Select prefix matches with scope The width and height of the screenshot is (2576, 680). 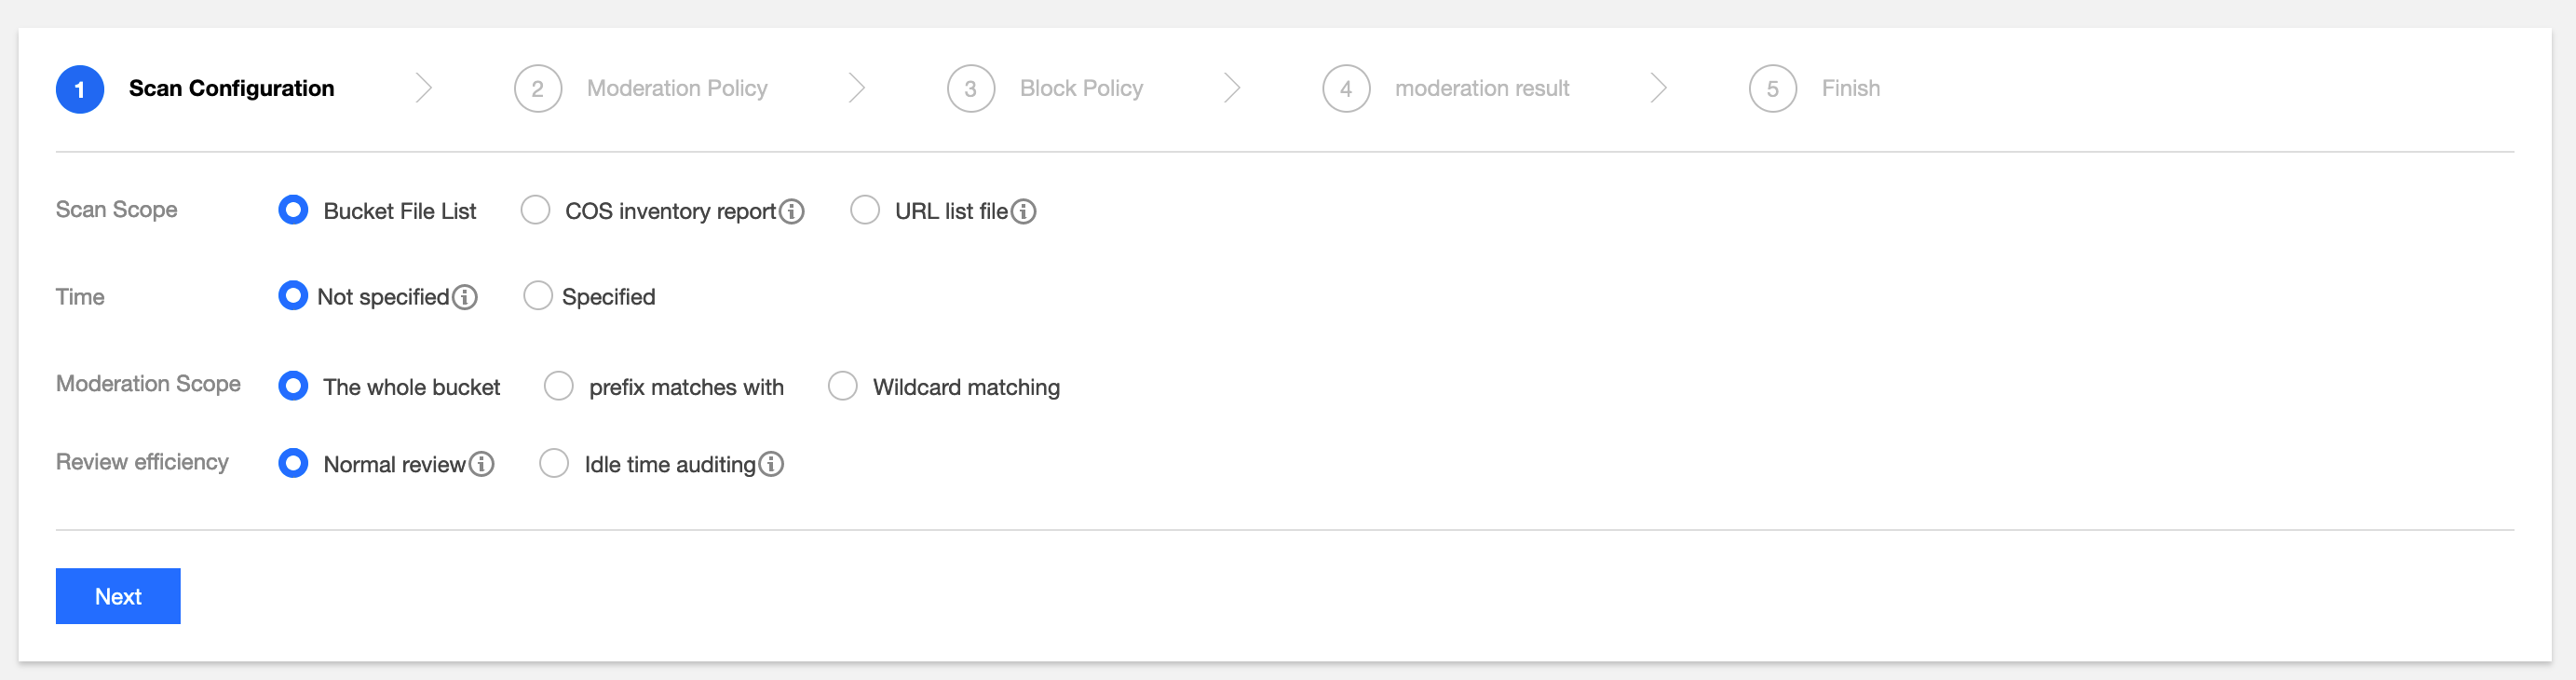click(559, 386)
